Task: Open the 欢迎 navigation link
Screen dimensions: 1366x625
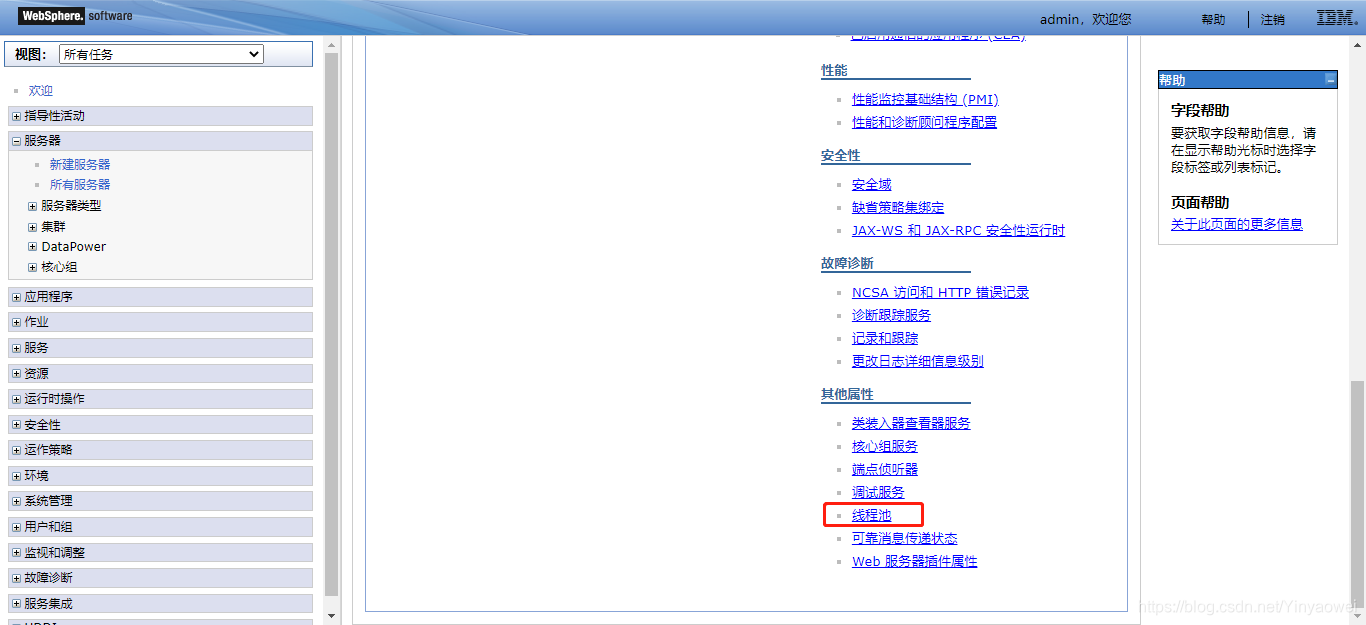Action: pyautogui.click(x=41, y=91)
